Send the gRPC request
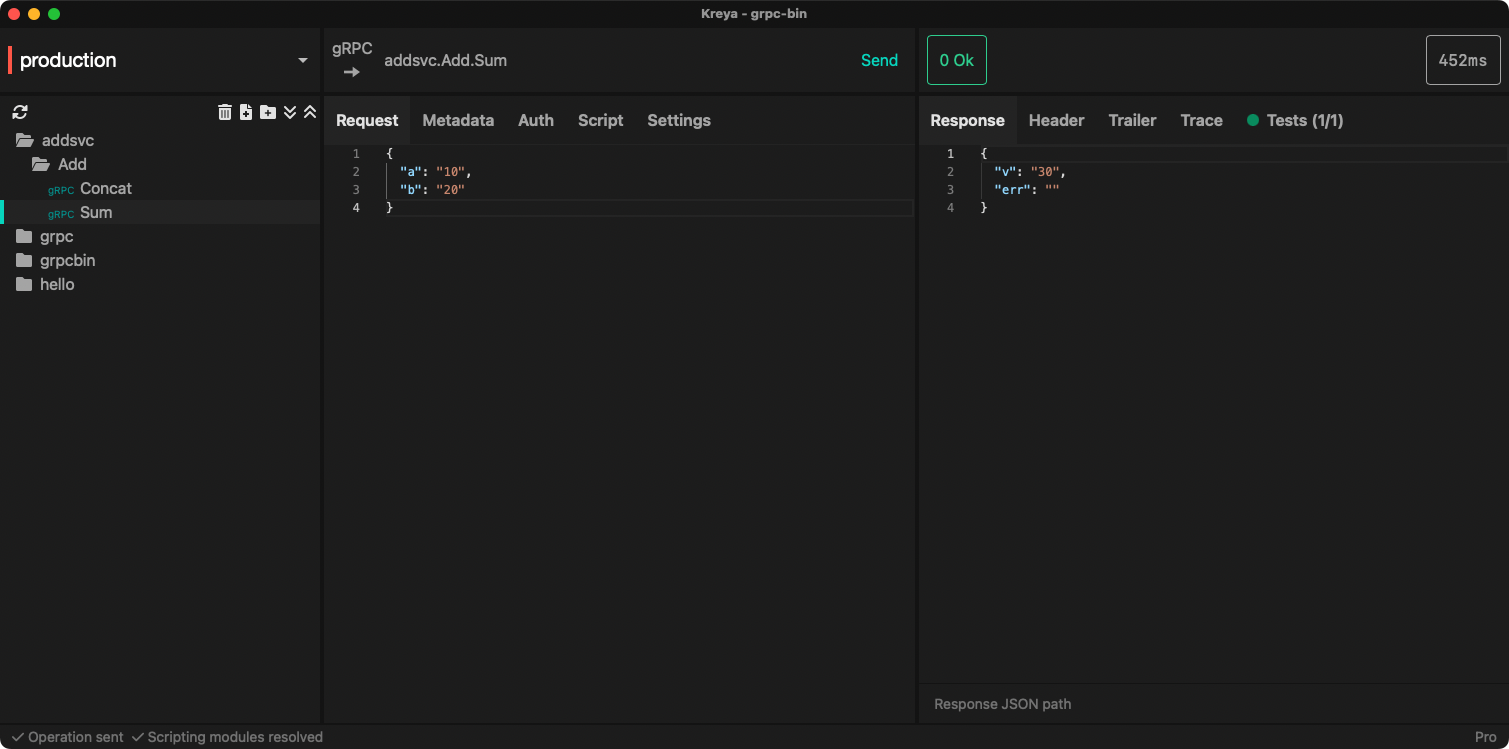The height and width of the screenshot is (749, 1509). click(x=880, y=60)
